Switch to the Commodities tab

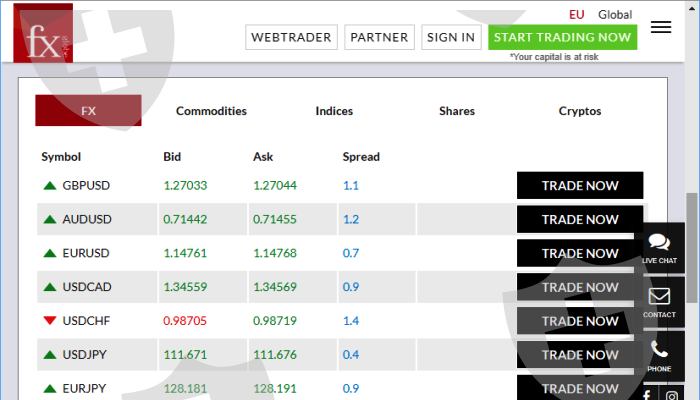click(x=211, y=111)
